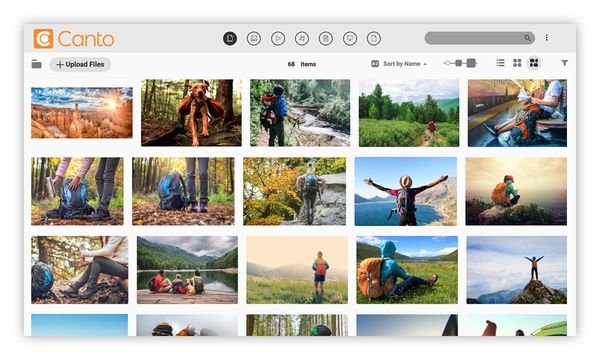The width and height of the screenshot is (600, 360).
Task: Switch to small grid view
Action: tap(517, 63)
